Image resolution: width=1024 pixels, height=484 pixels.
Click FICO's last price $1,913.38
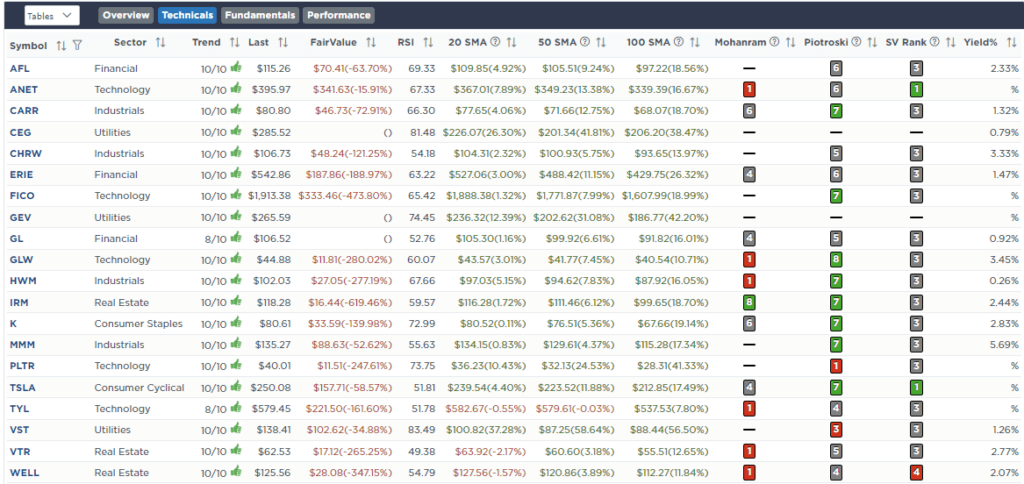[x=269, y=196]
